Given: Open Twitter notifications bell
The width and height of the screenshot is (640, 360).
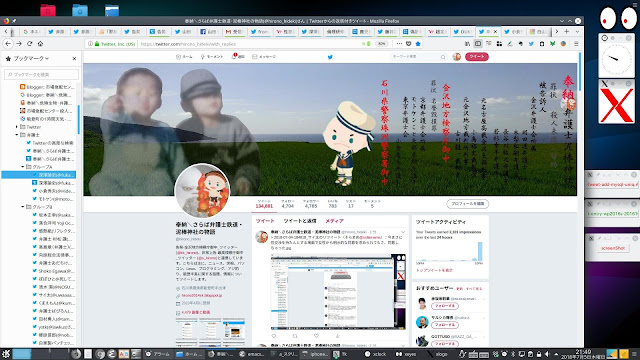Looking at the screenshot, I should click(238, 57).
